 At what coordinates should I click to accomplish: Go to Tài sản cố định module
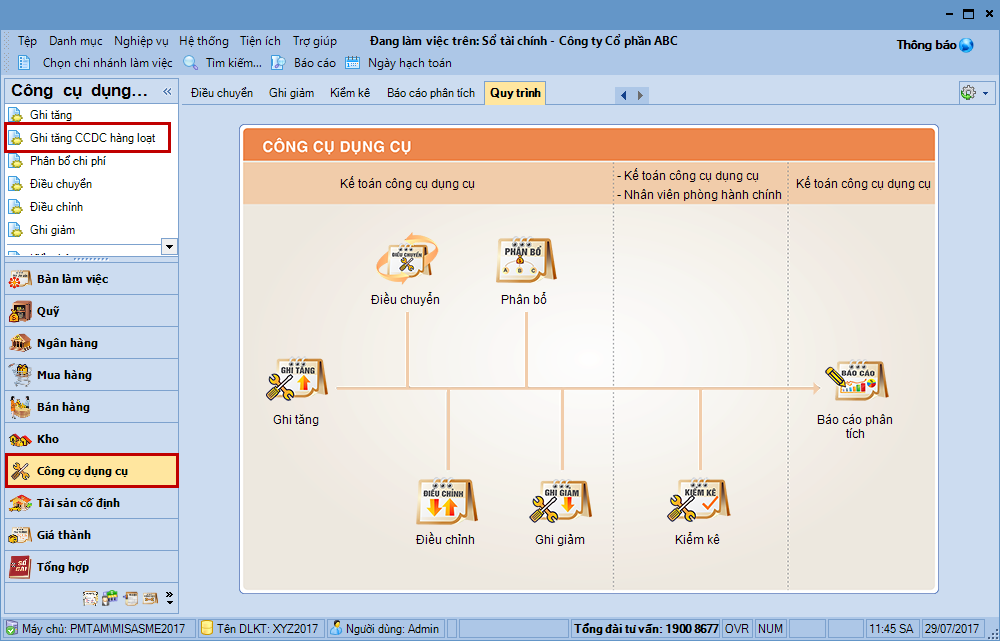78,503
